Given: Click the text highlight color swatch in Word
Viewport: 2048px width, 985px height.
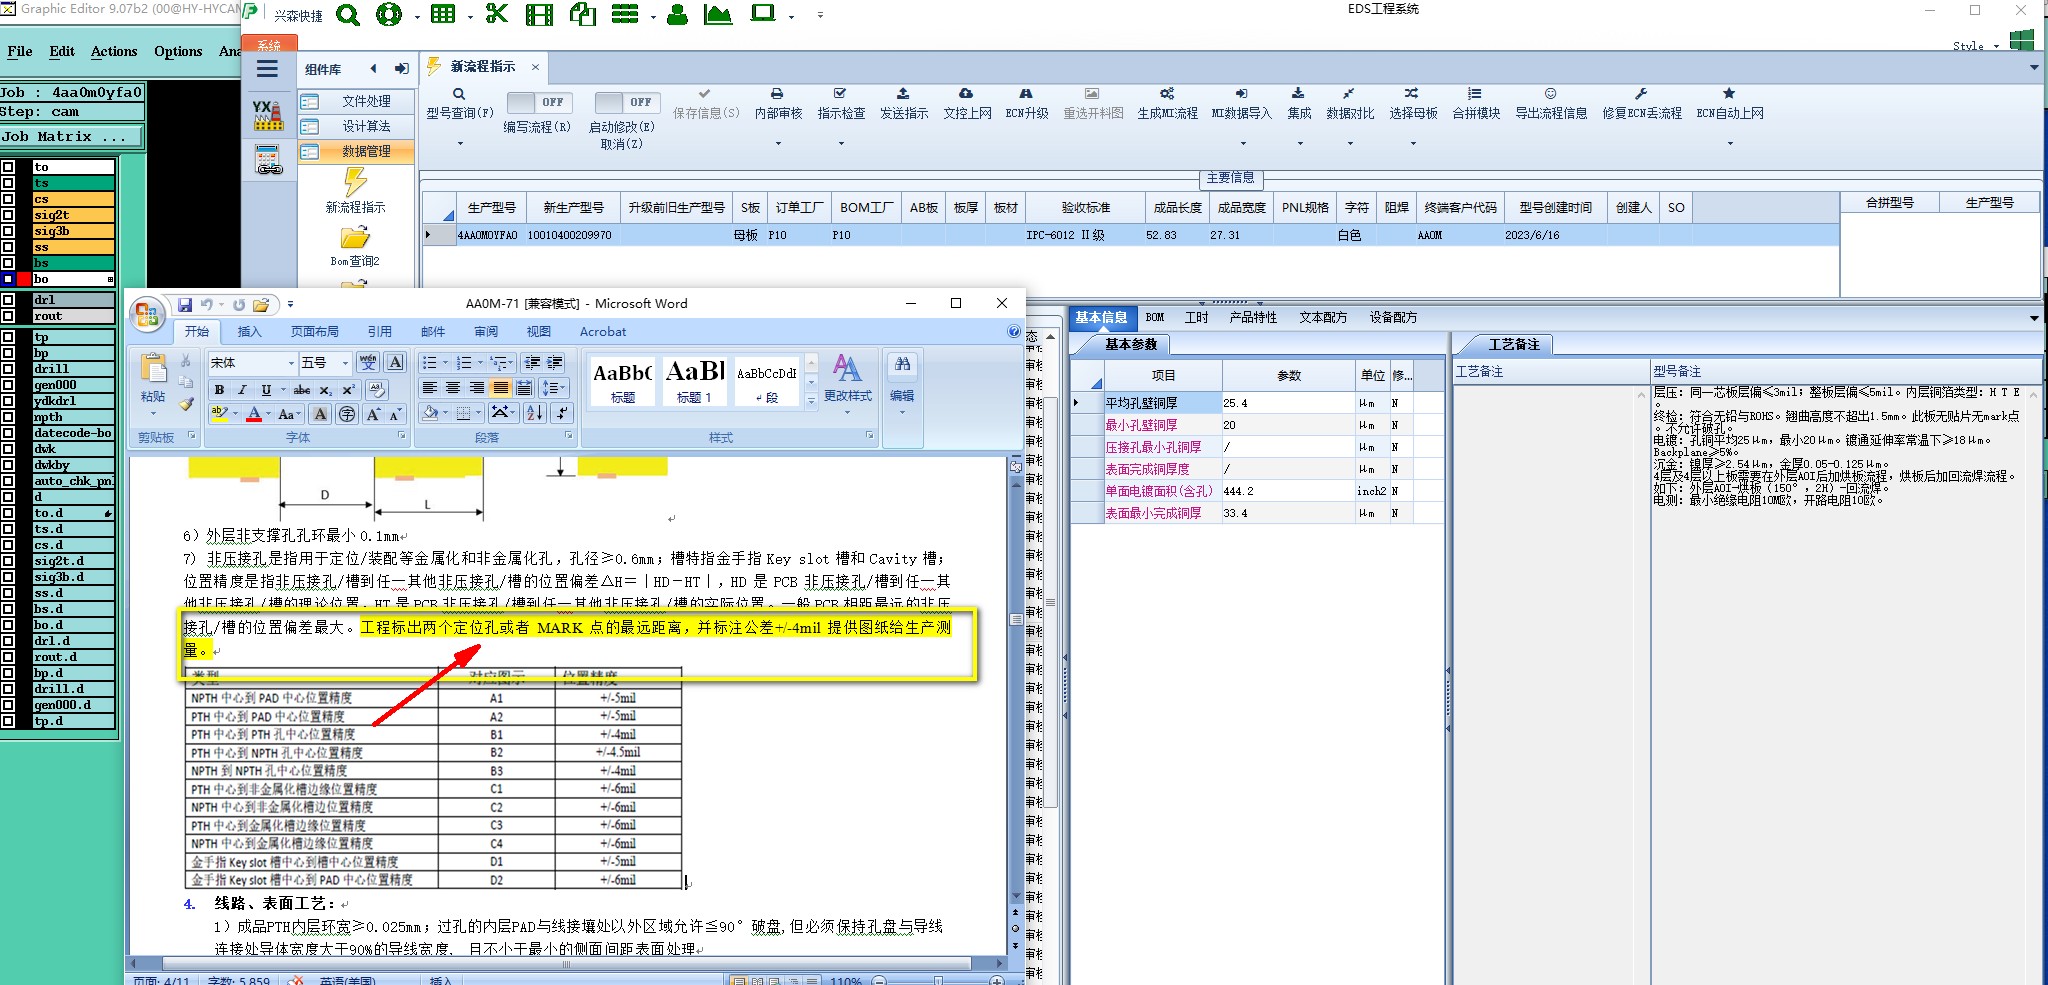Looking at the screenshot, I should click(x=219, y=414).
